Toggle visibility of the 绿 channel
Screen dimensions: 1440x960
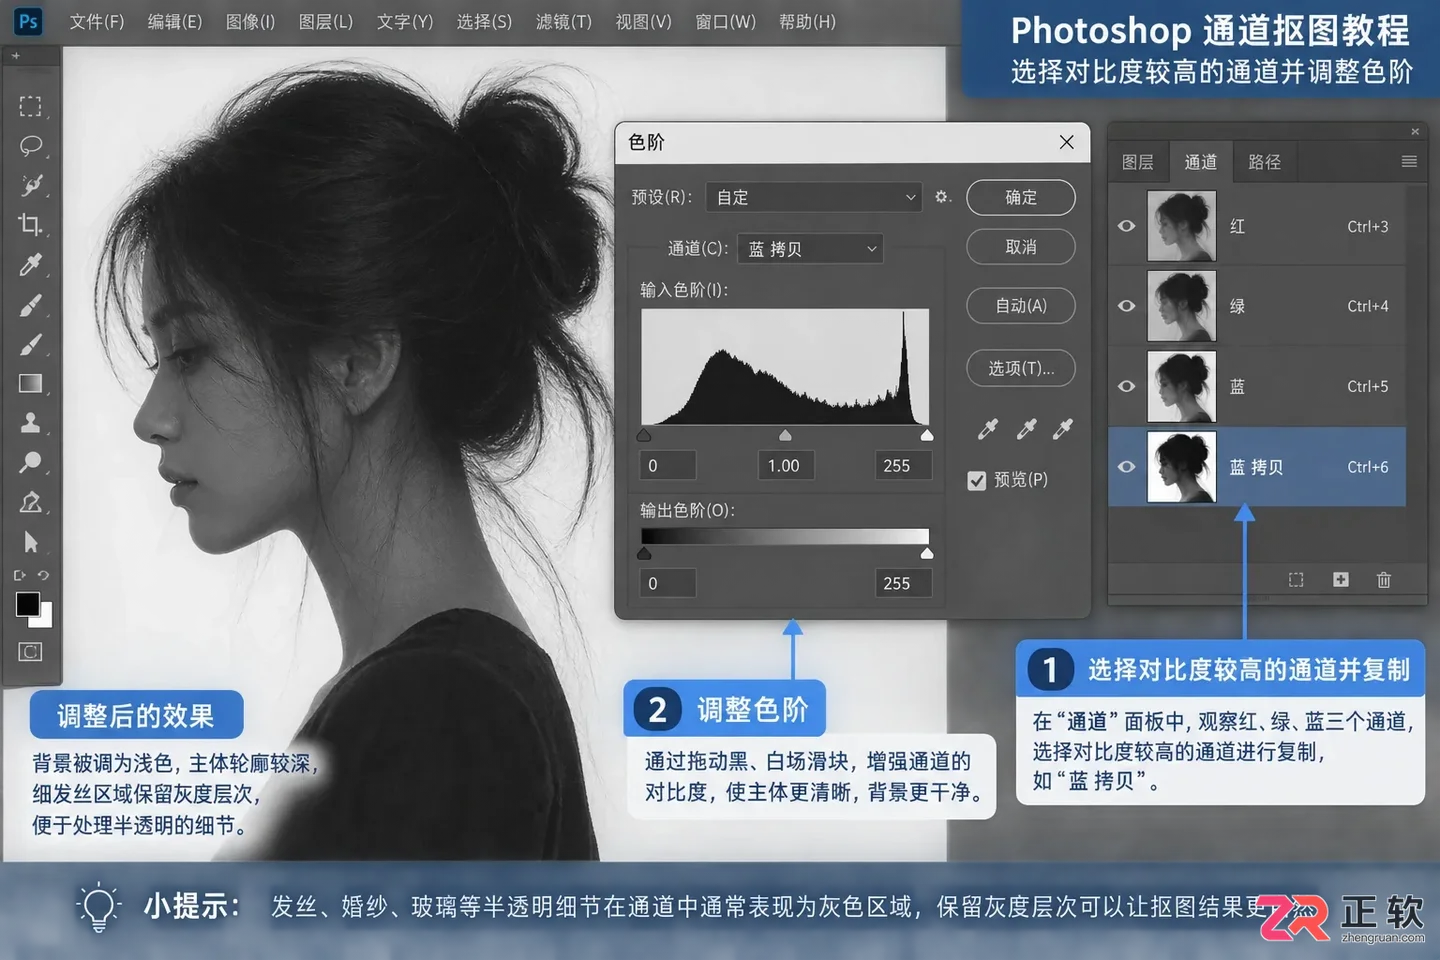(x=1127, y=306)
